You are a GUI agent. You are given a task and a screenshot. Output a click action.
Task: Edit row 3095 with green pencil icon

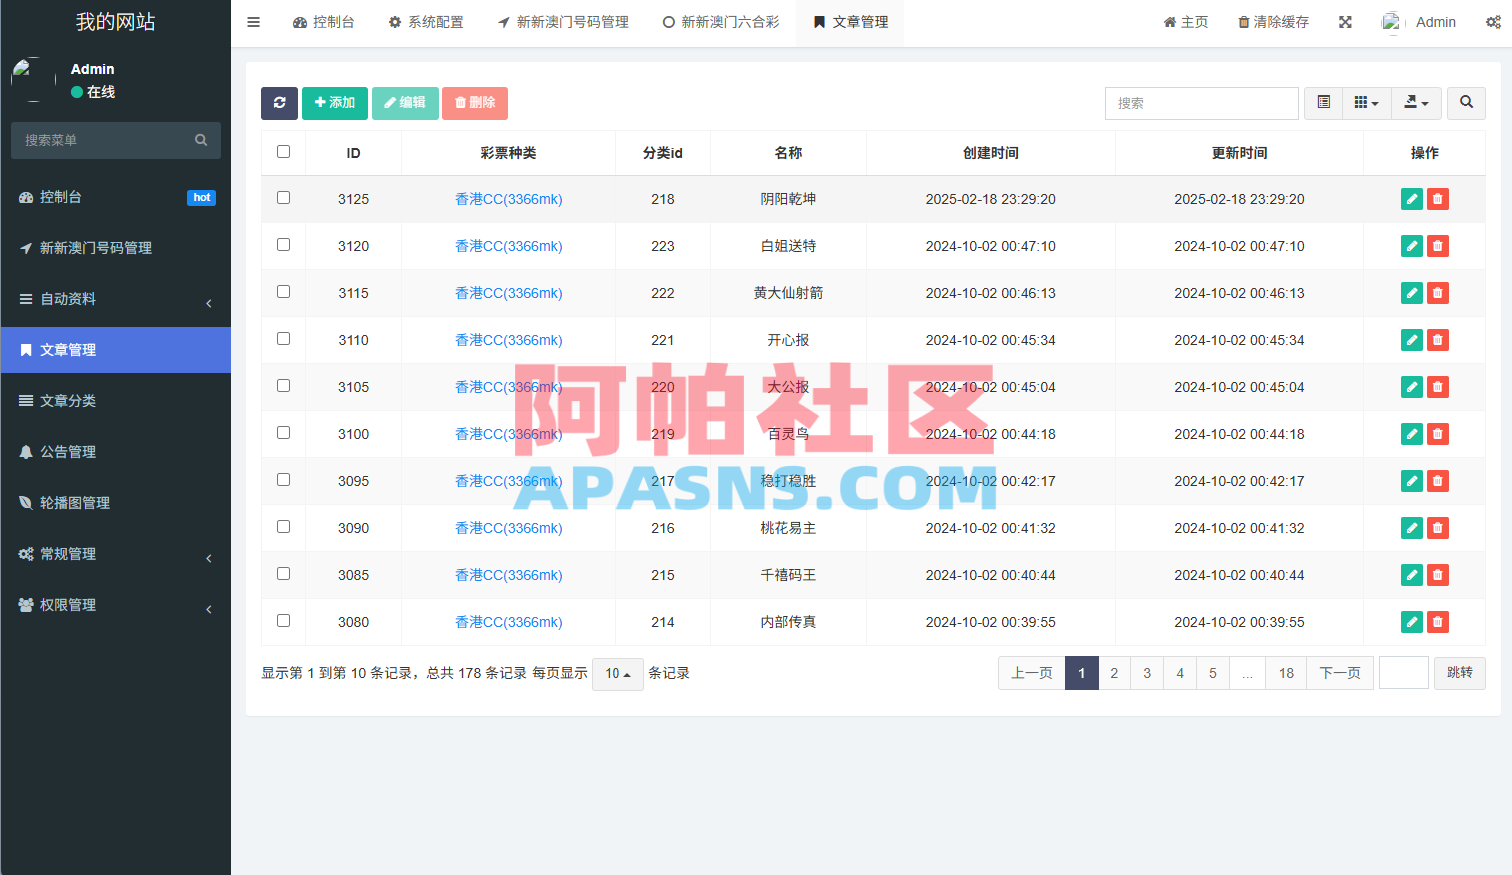(x=1412, y=481)
